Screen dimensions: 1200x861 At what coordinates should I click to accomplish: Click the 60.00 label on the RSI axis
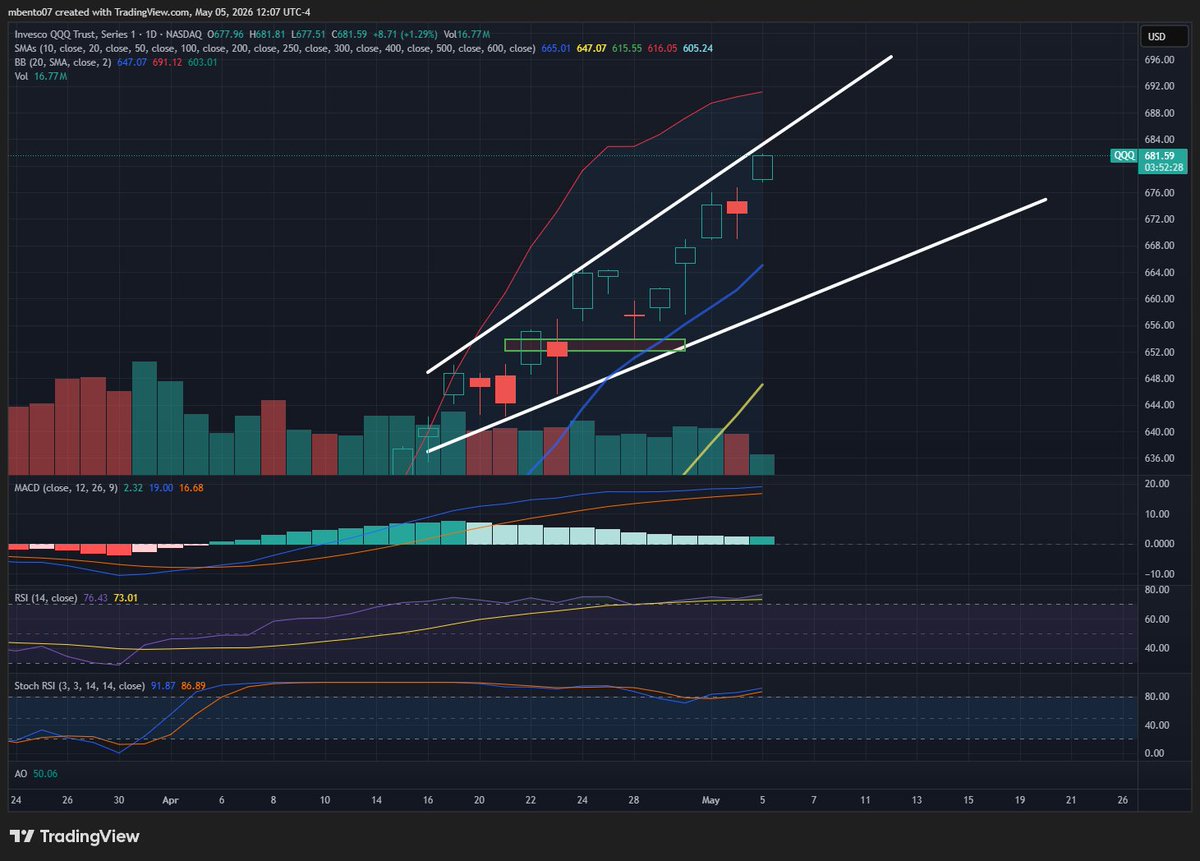tap(1159, 620)
